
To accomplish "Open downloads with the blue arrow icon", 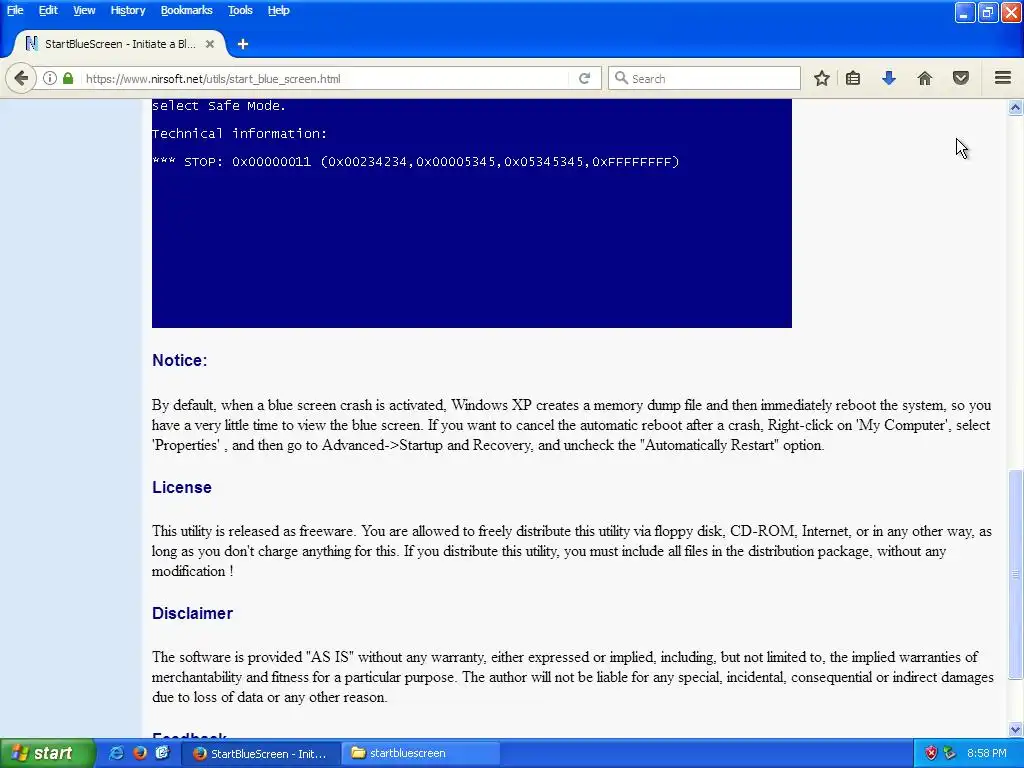I will pyautogui.click(x=889, y=78).
